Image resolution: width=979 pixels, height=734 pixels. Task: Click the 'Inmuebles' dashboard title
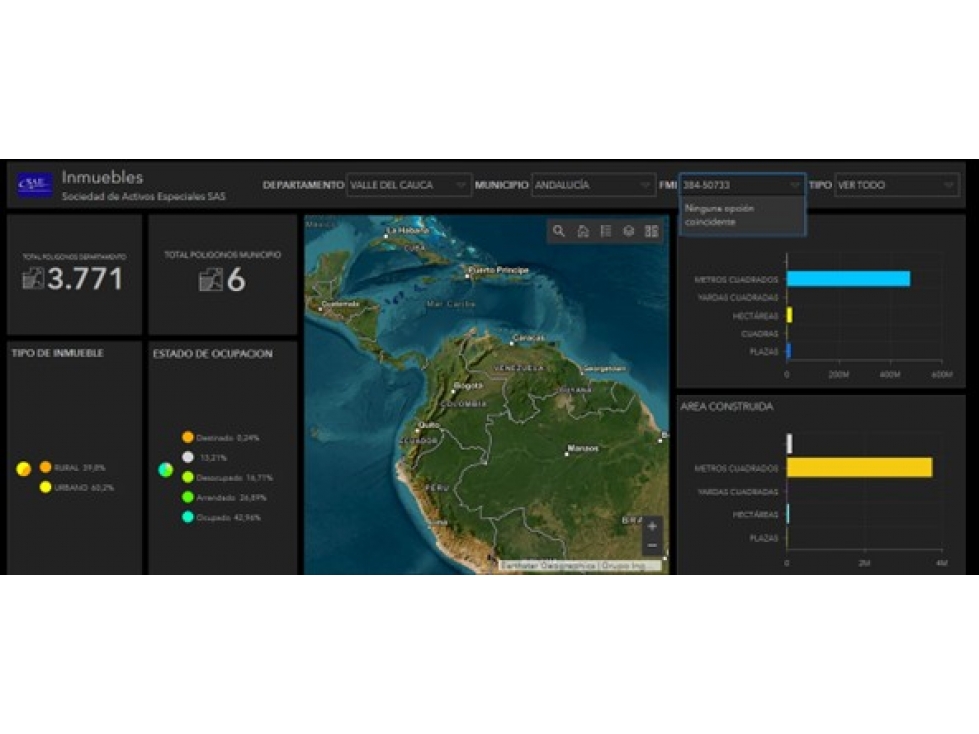tap(102, 177)
